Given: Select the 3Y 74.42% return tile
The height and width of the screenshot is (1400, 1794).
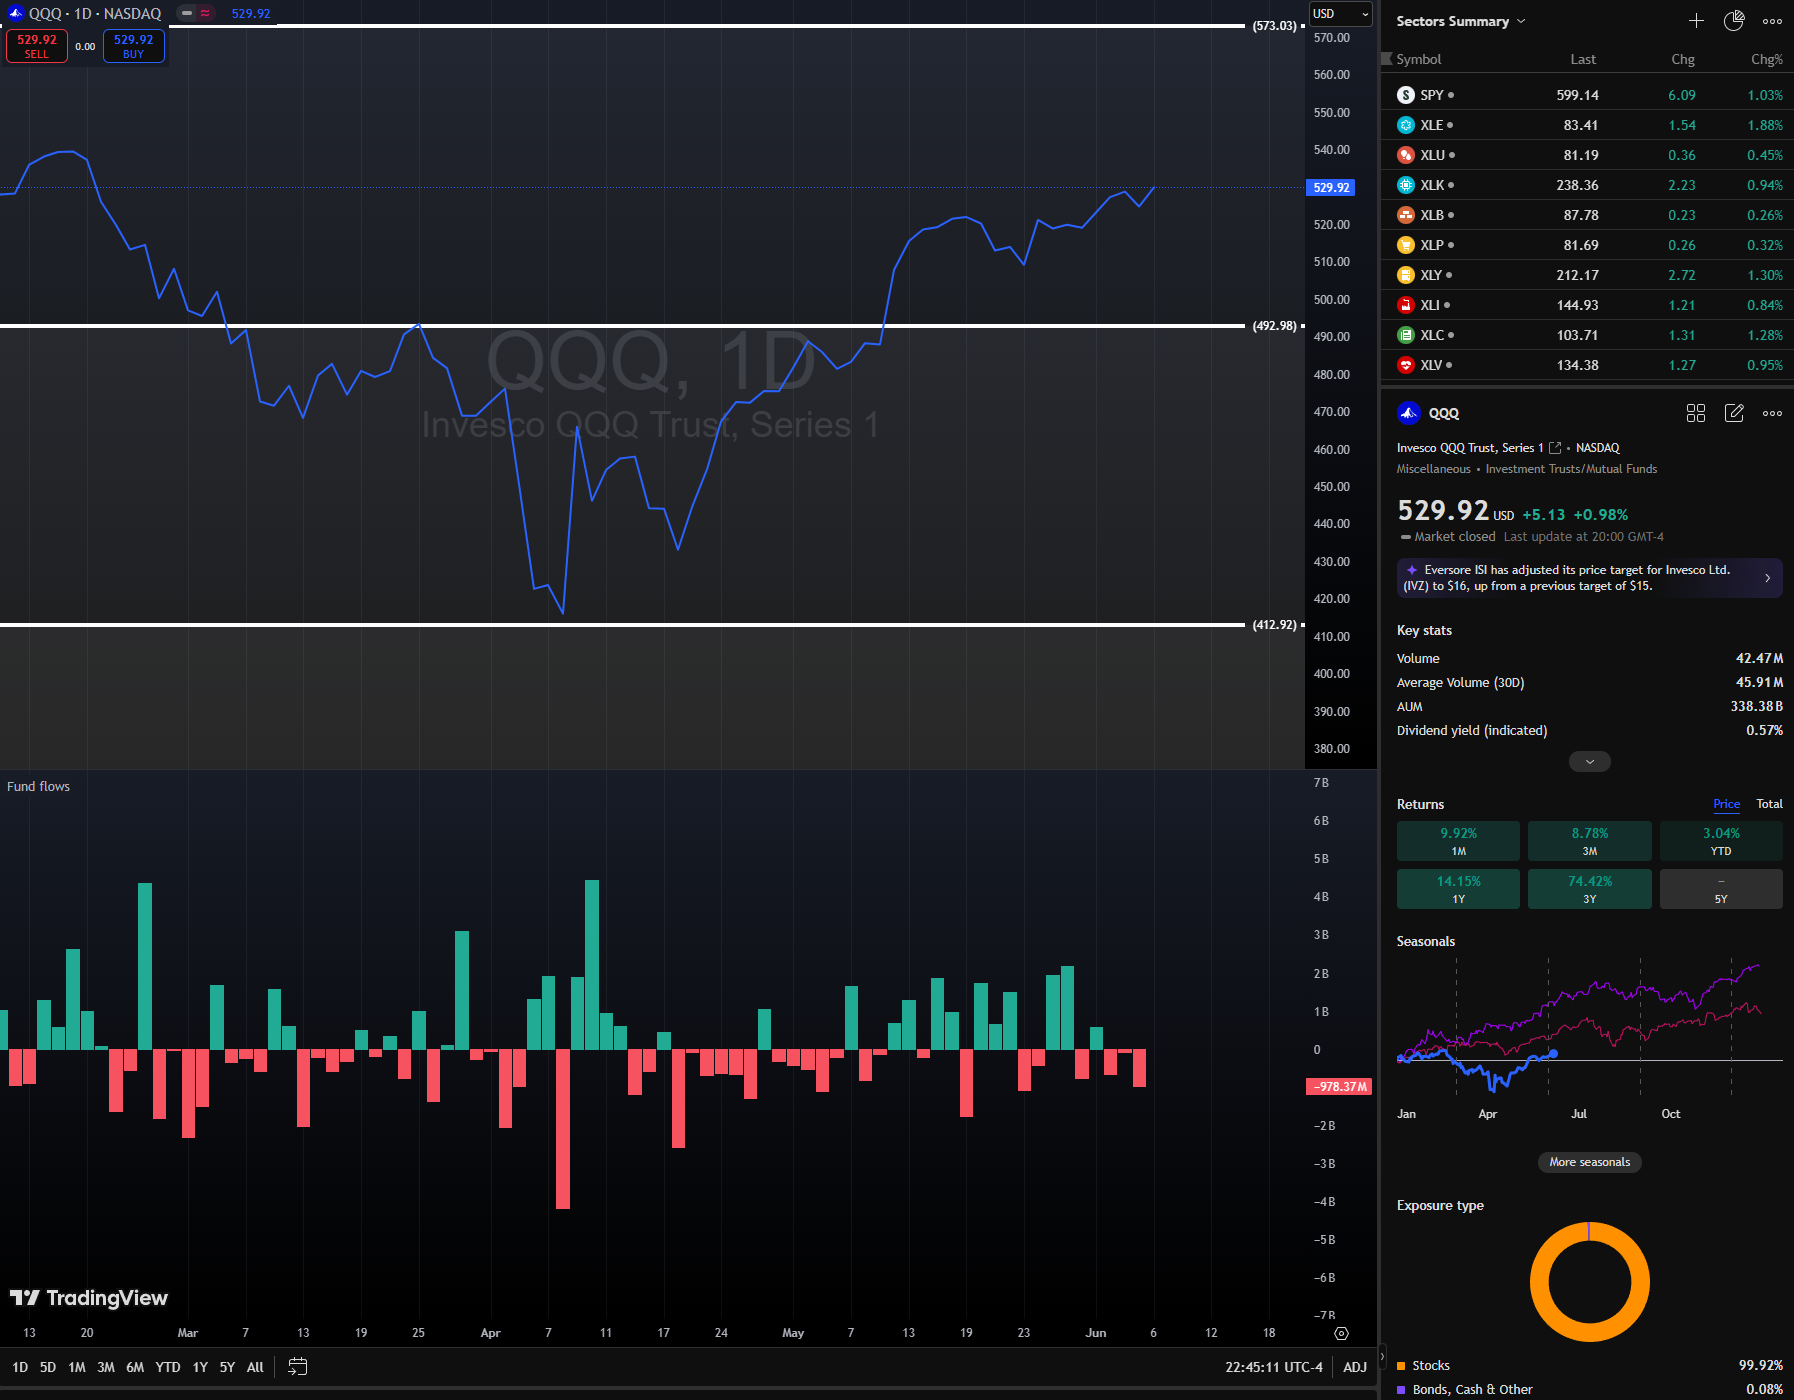Looking at the screenshot, I should click(1589, 889).
